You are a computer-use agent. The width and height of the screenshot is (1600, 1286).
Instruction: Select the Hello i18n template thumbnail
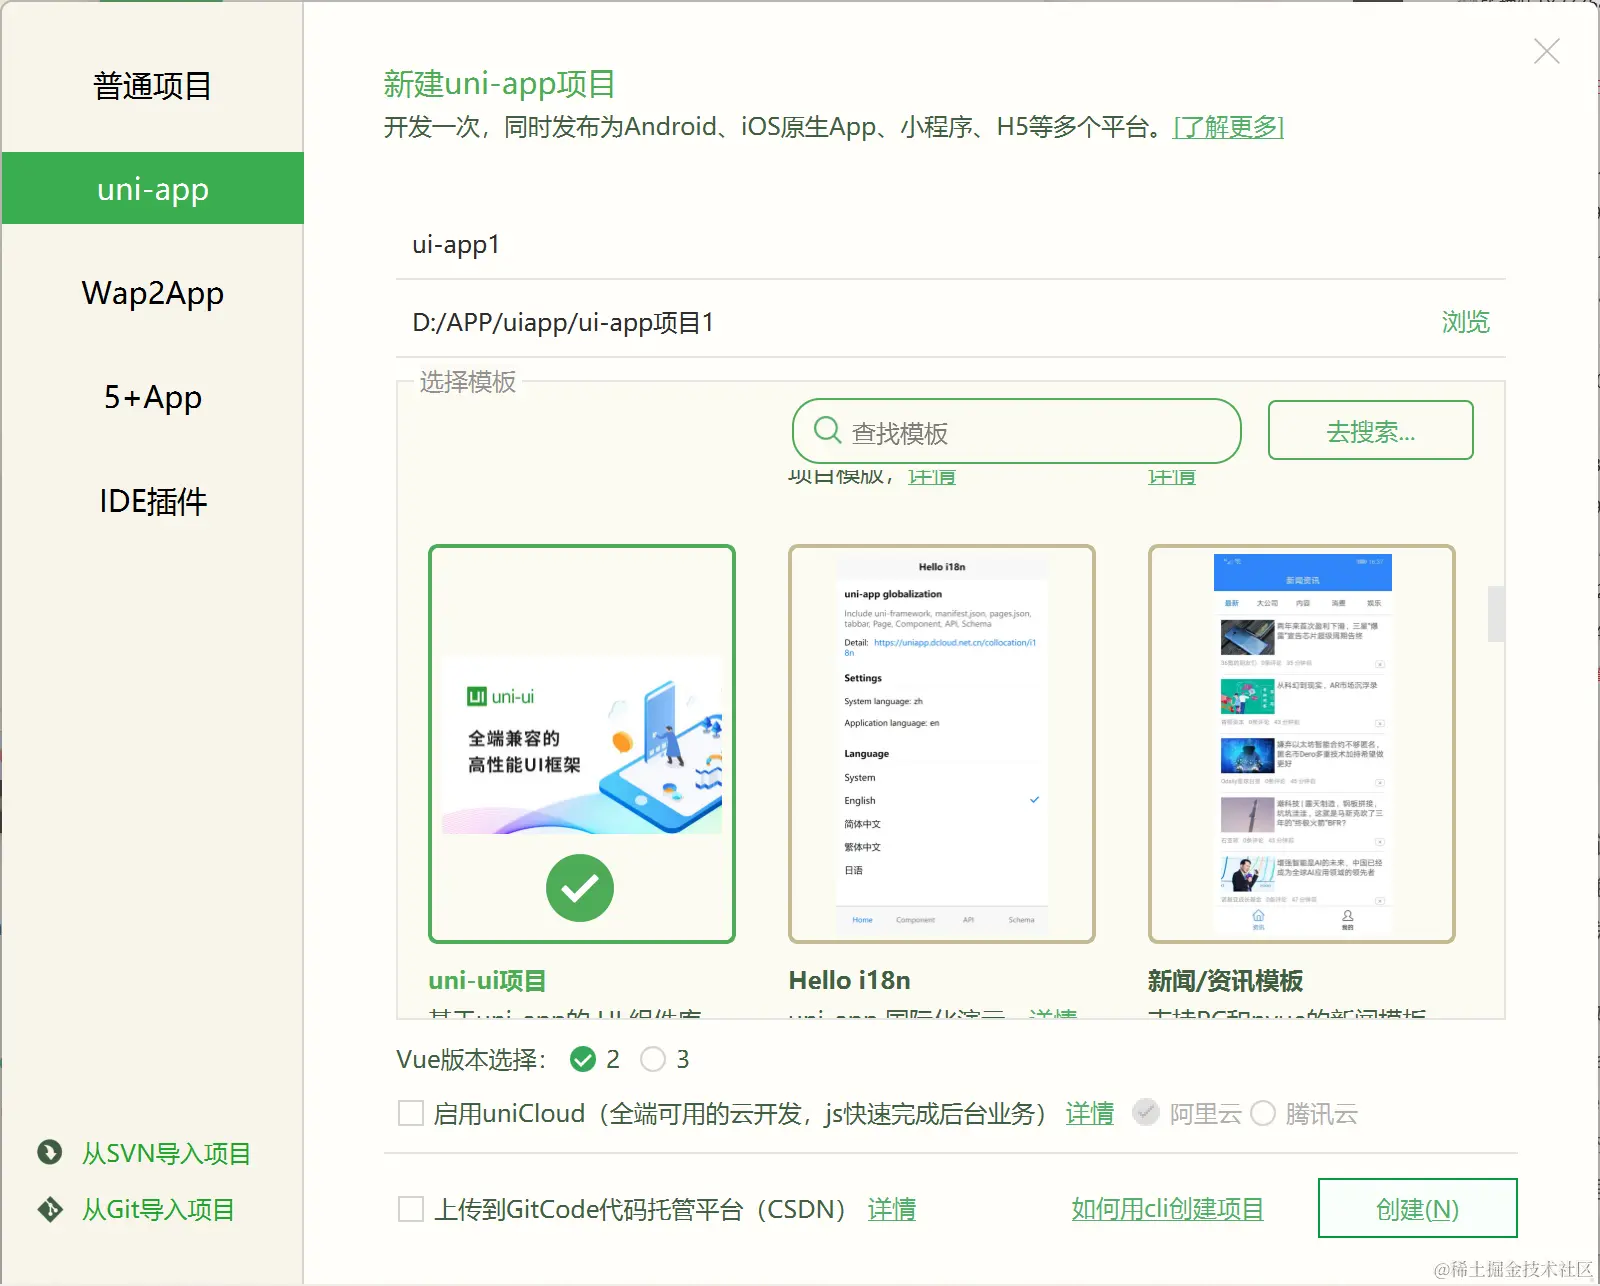[942, 744]
